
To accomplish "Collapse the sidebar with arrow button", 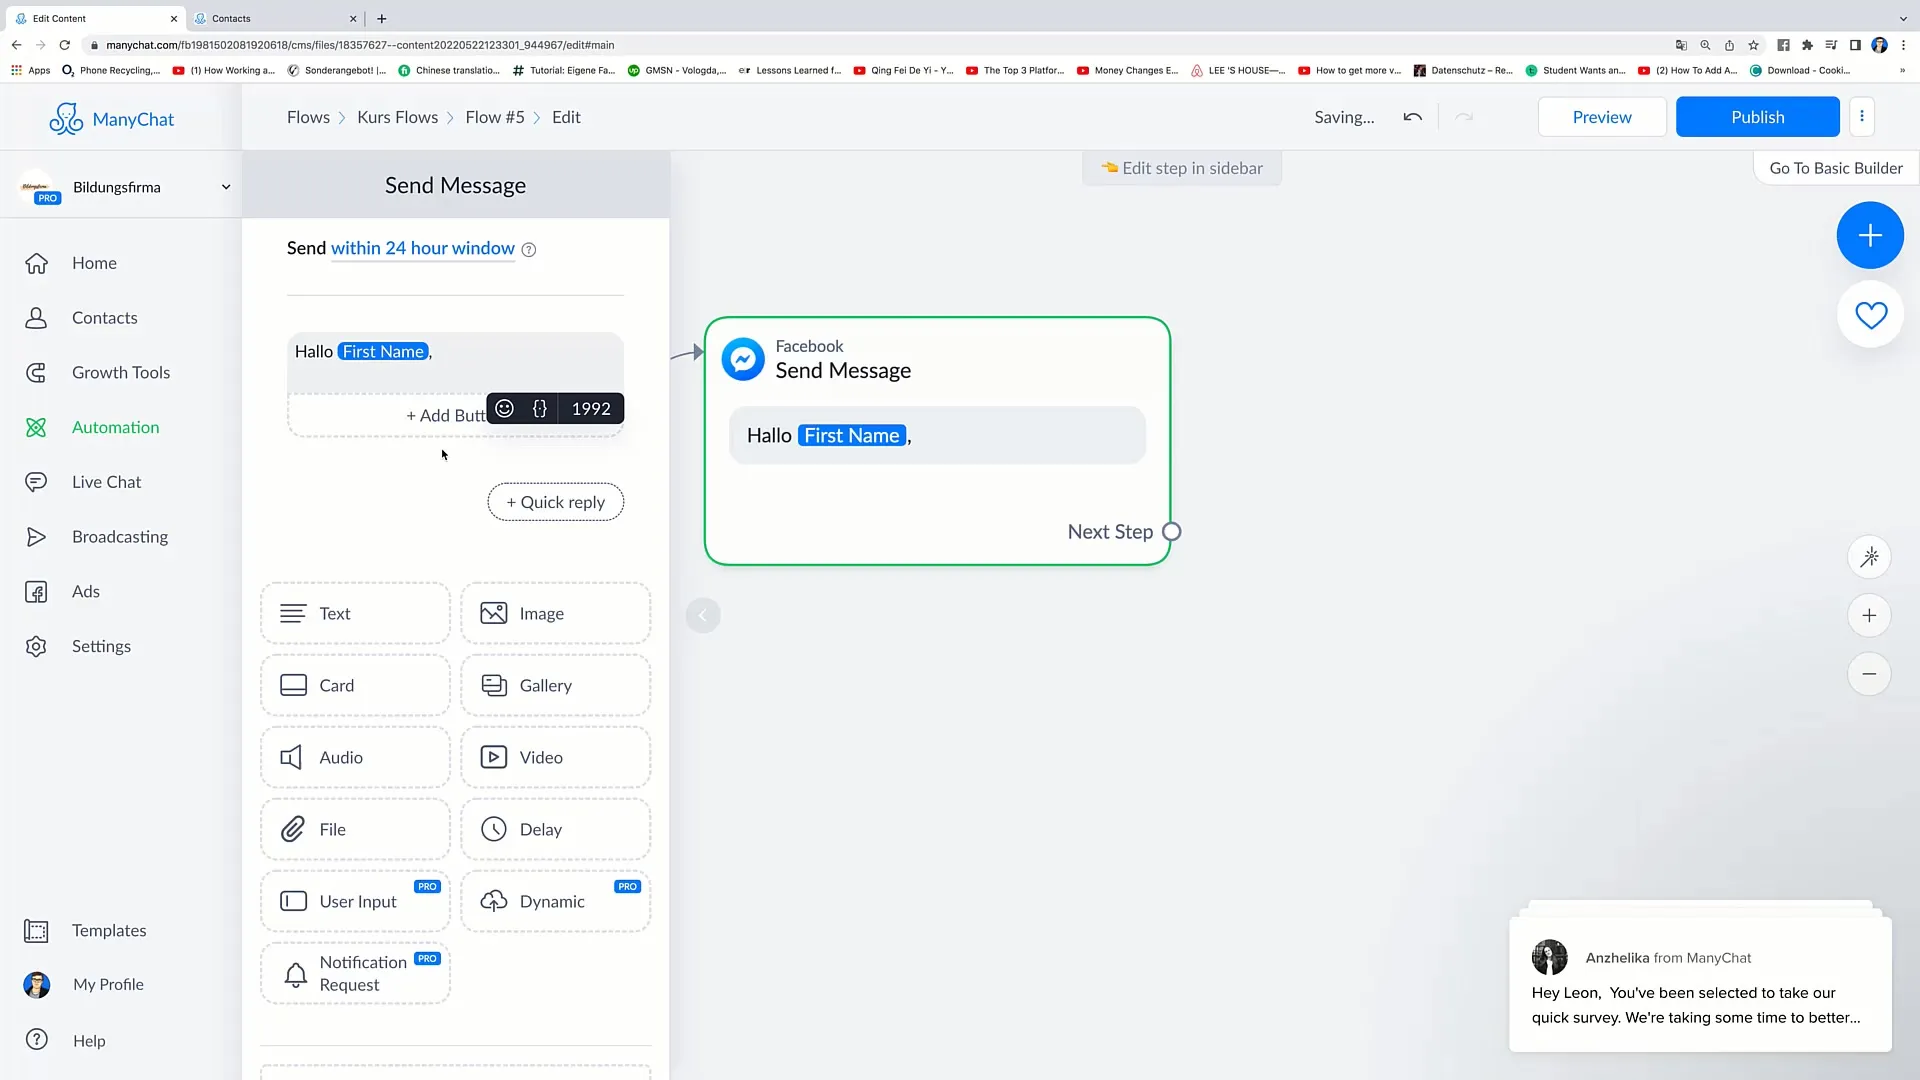I will (702, 615).
